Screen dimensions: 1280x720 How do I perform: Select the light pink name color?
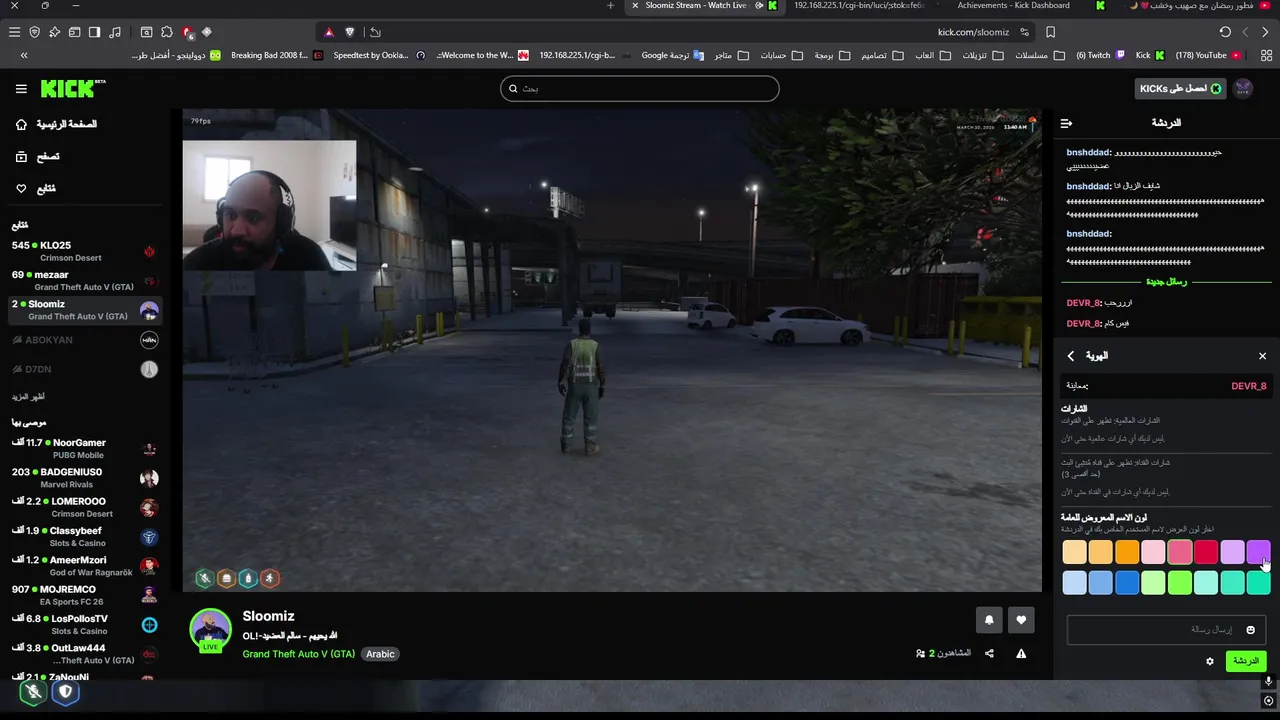pos(1153,552)
